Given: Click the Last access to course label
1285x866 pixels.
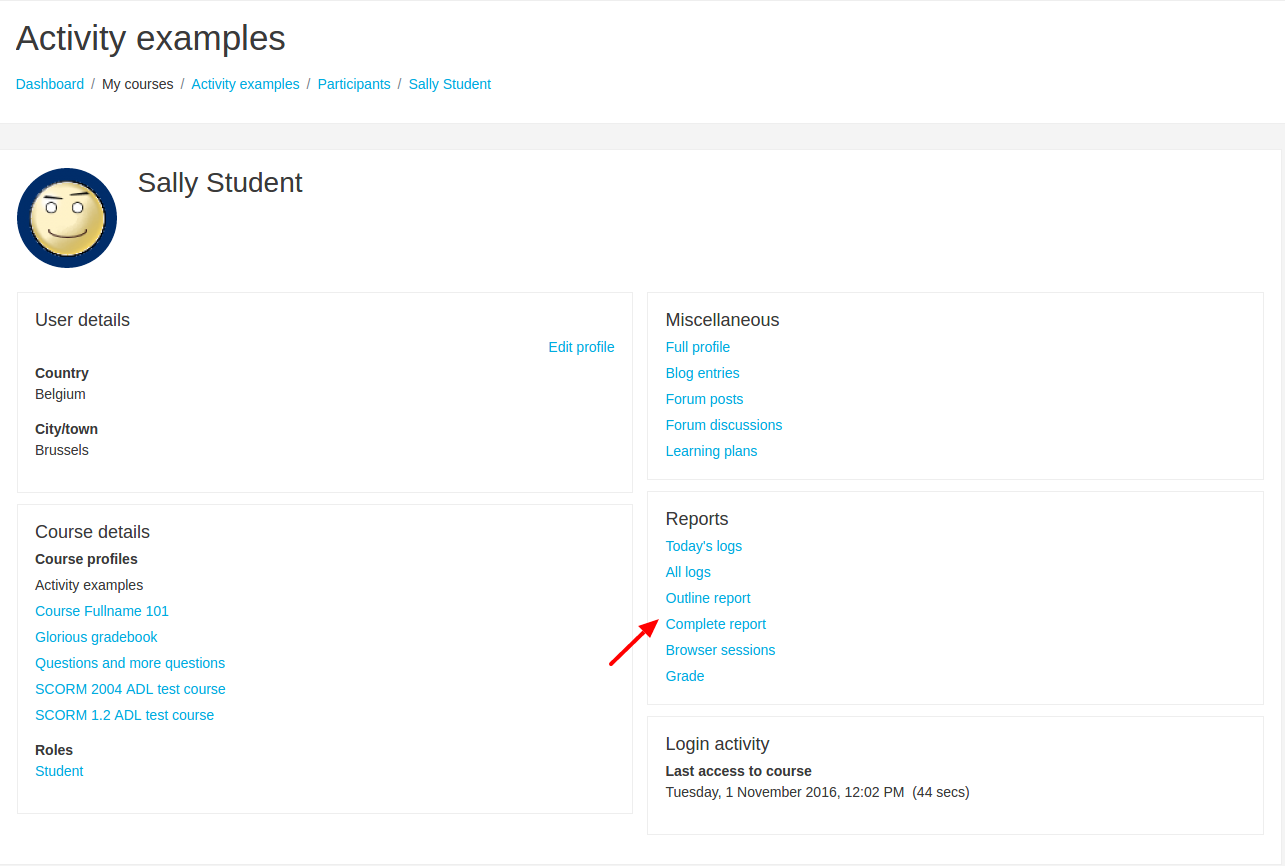Looking at the screenshot, I should (x=738, y=771).
